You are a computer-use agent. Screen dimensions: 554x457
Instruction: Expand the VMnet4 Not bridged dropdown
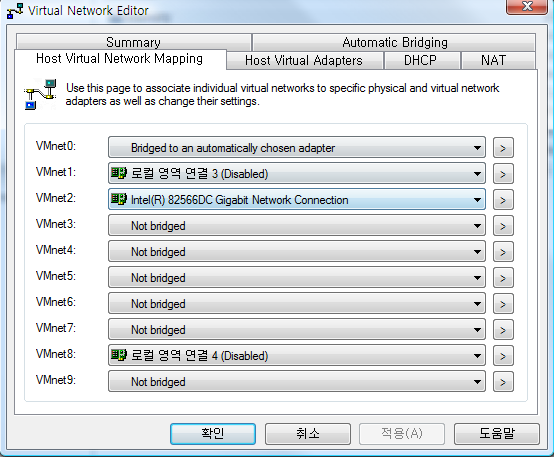297,252
